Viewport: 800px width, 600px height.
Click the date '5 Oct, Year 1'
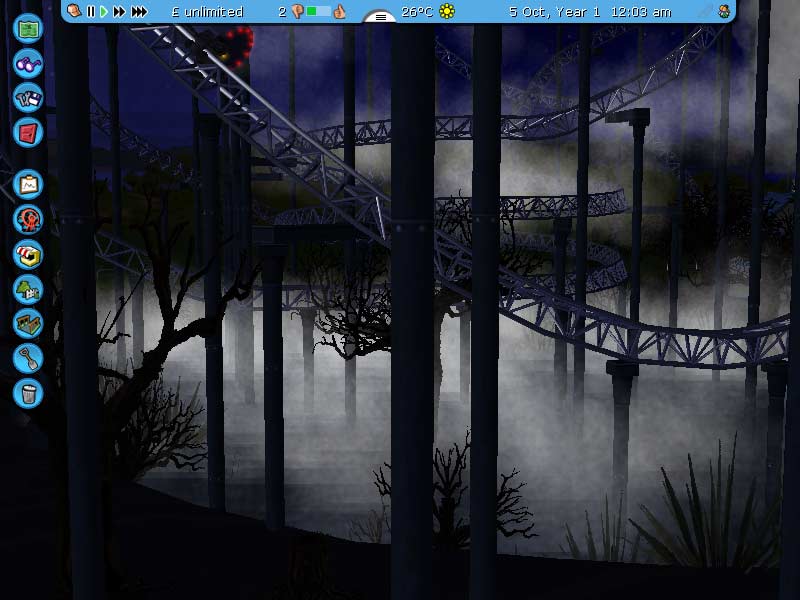point(555,12)
